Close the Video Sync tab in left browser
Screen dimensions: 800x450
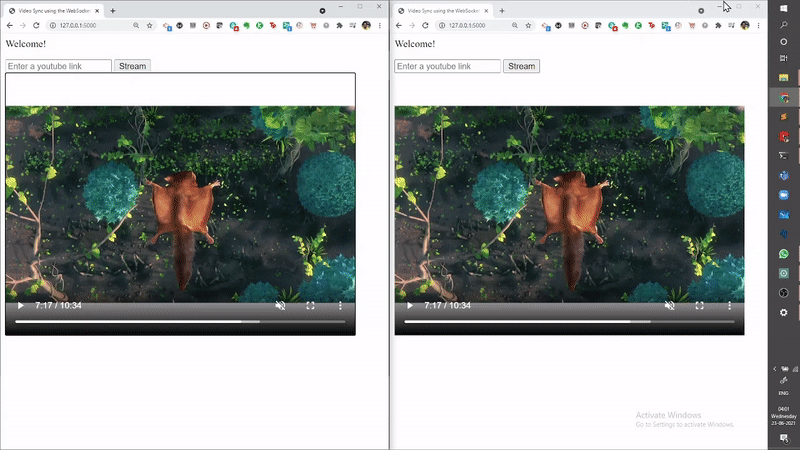97,11
